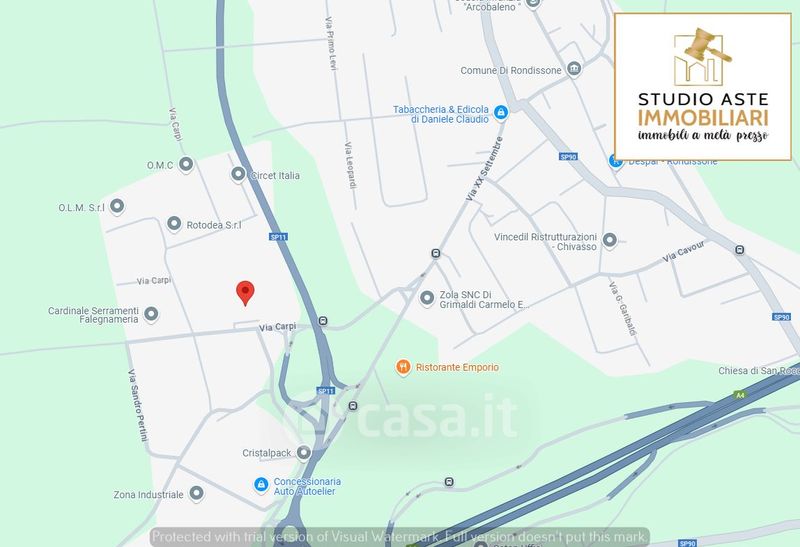Select the Cristalpack place marker
800x547 pixels.
tap(304, 453)
